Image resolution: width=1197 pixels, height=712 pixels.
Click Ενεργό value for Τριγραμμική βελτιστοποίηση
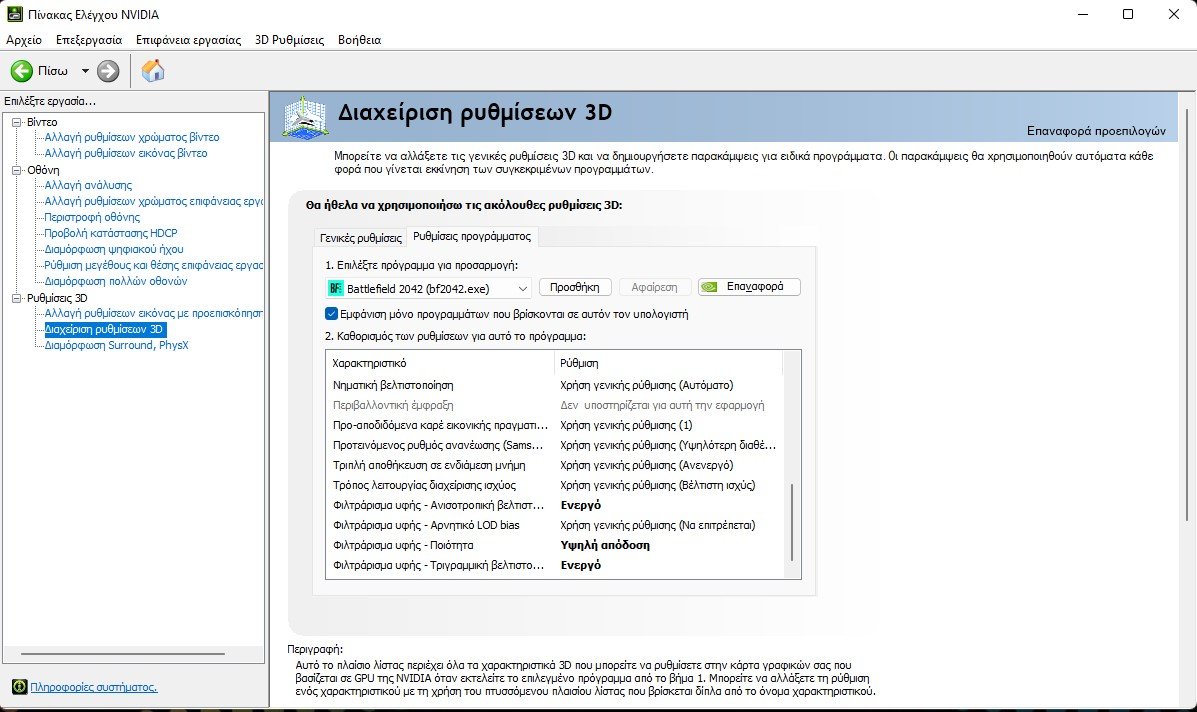pos(580,565)
